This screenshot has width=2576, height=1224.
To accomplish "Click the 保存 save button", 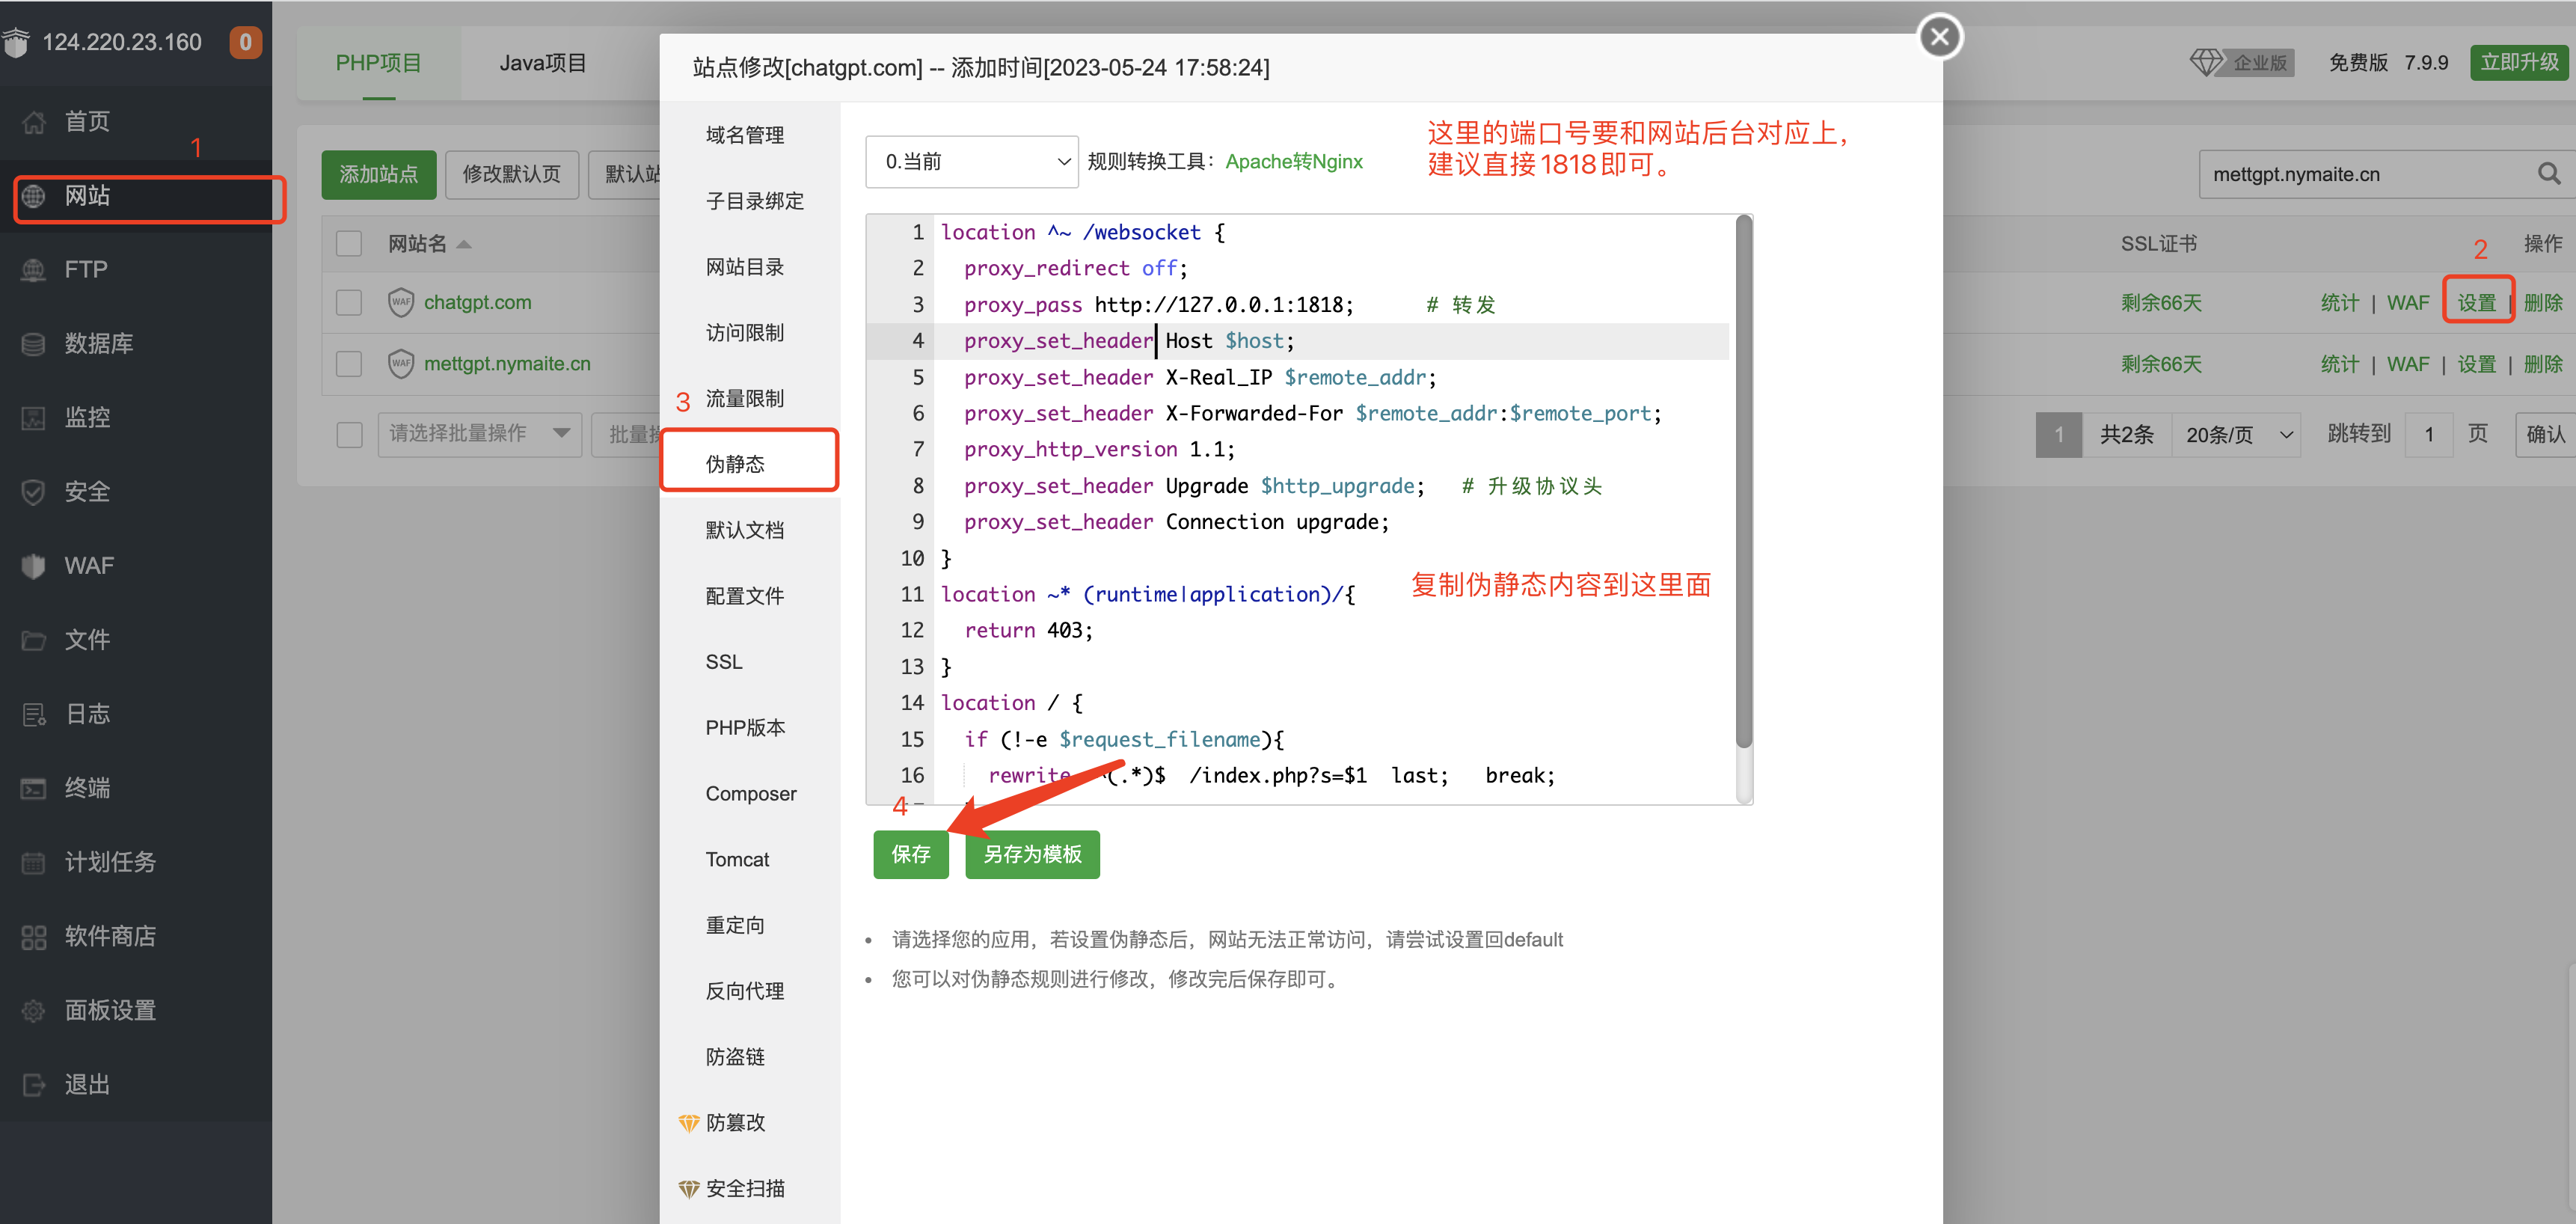I will 910,854.
